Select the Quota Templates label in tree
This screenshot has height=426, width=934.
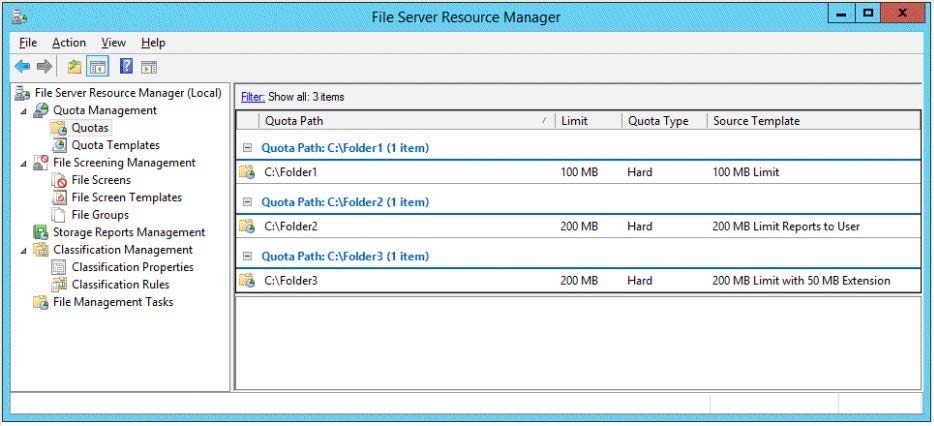(116, 145)
